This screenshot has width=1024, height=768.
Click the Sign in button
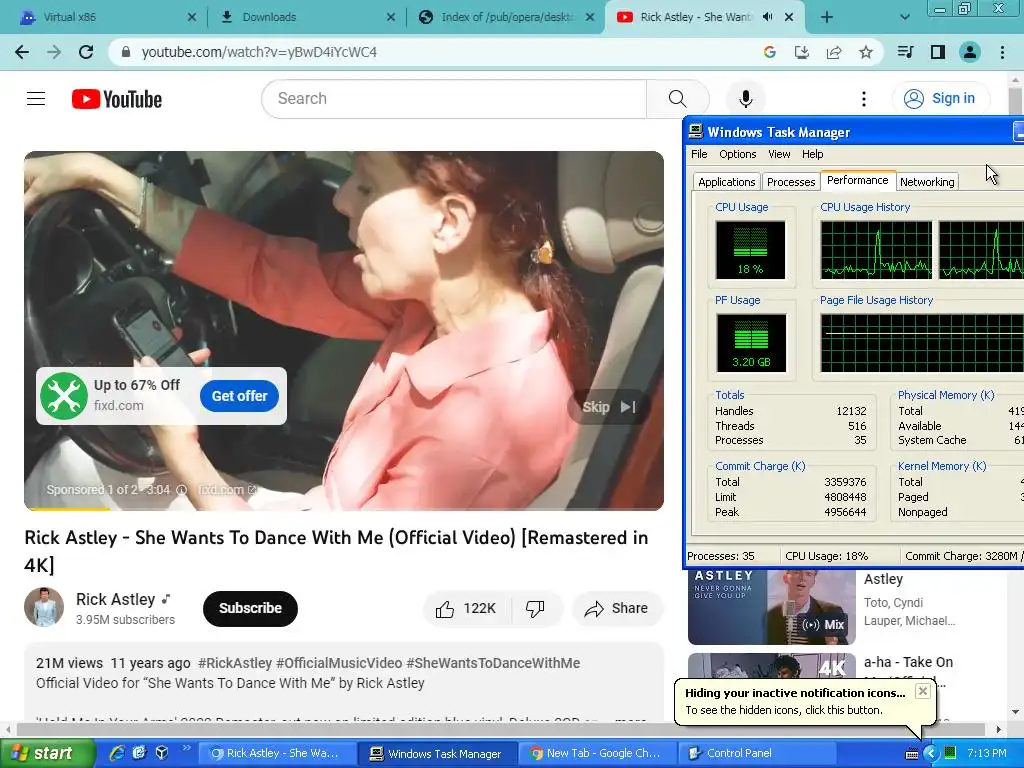[941, 99]
